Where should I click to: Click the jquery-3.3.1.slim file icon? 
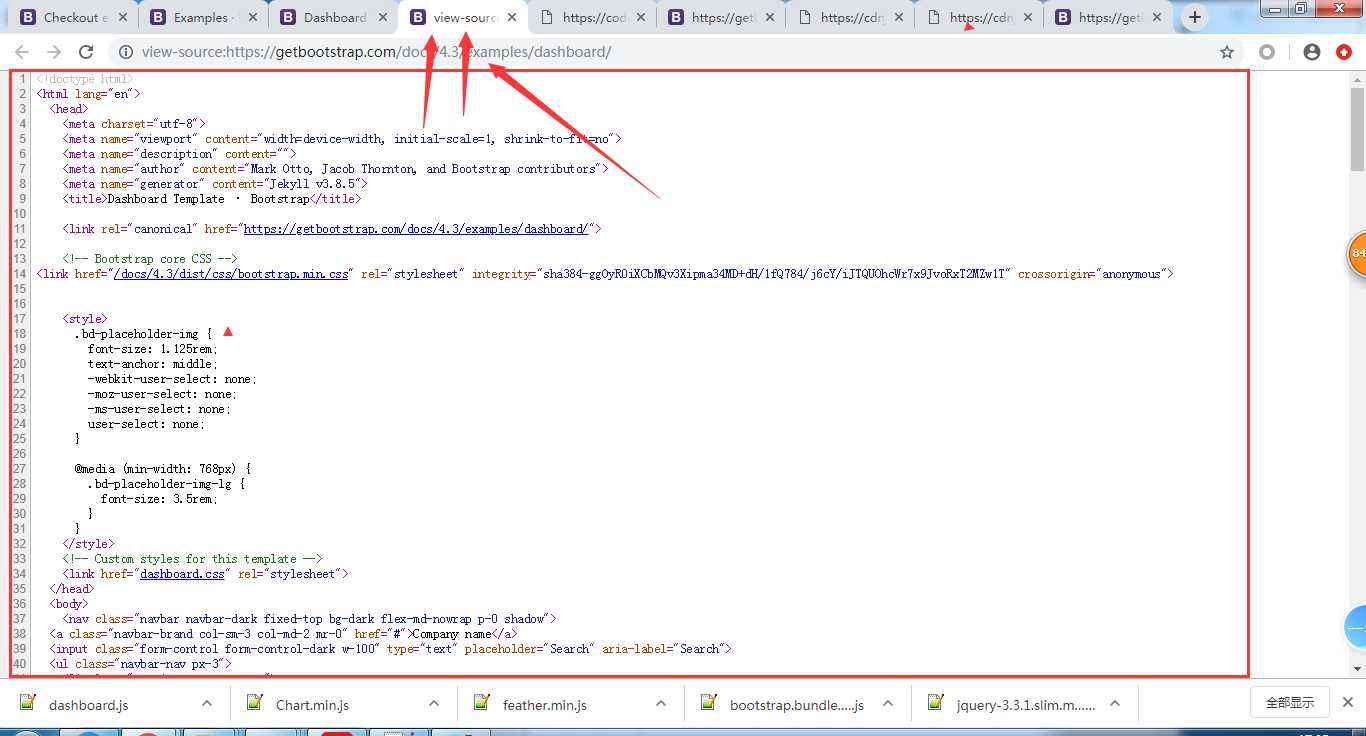[x=936, y=703]
